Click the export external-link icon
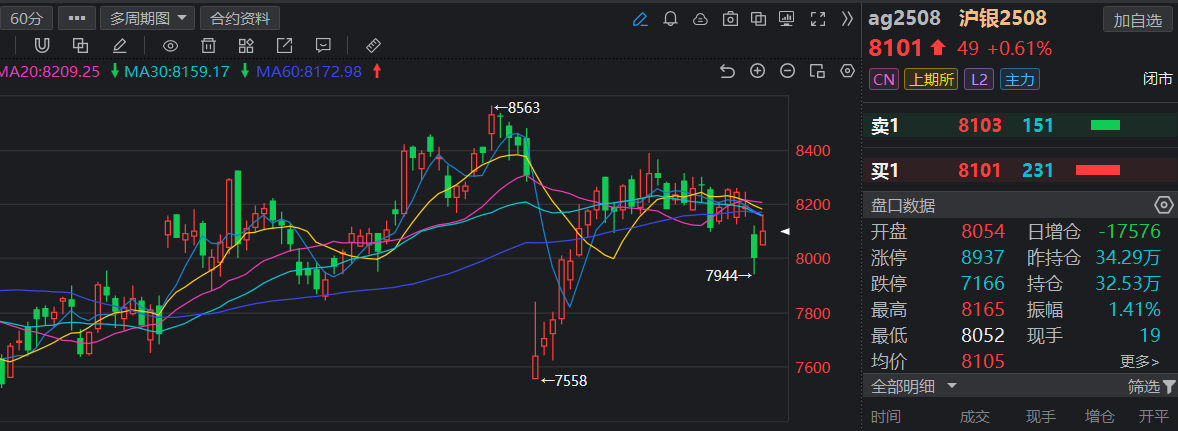The height and width of the screenshot is (431, 1178). click(x=285, y=46)
